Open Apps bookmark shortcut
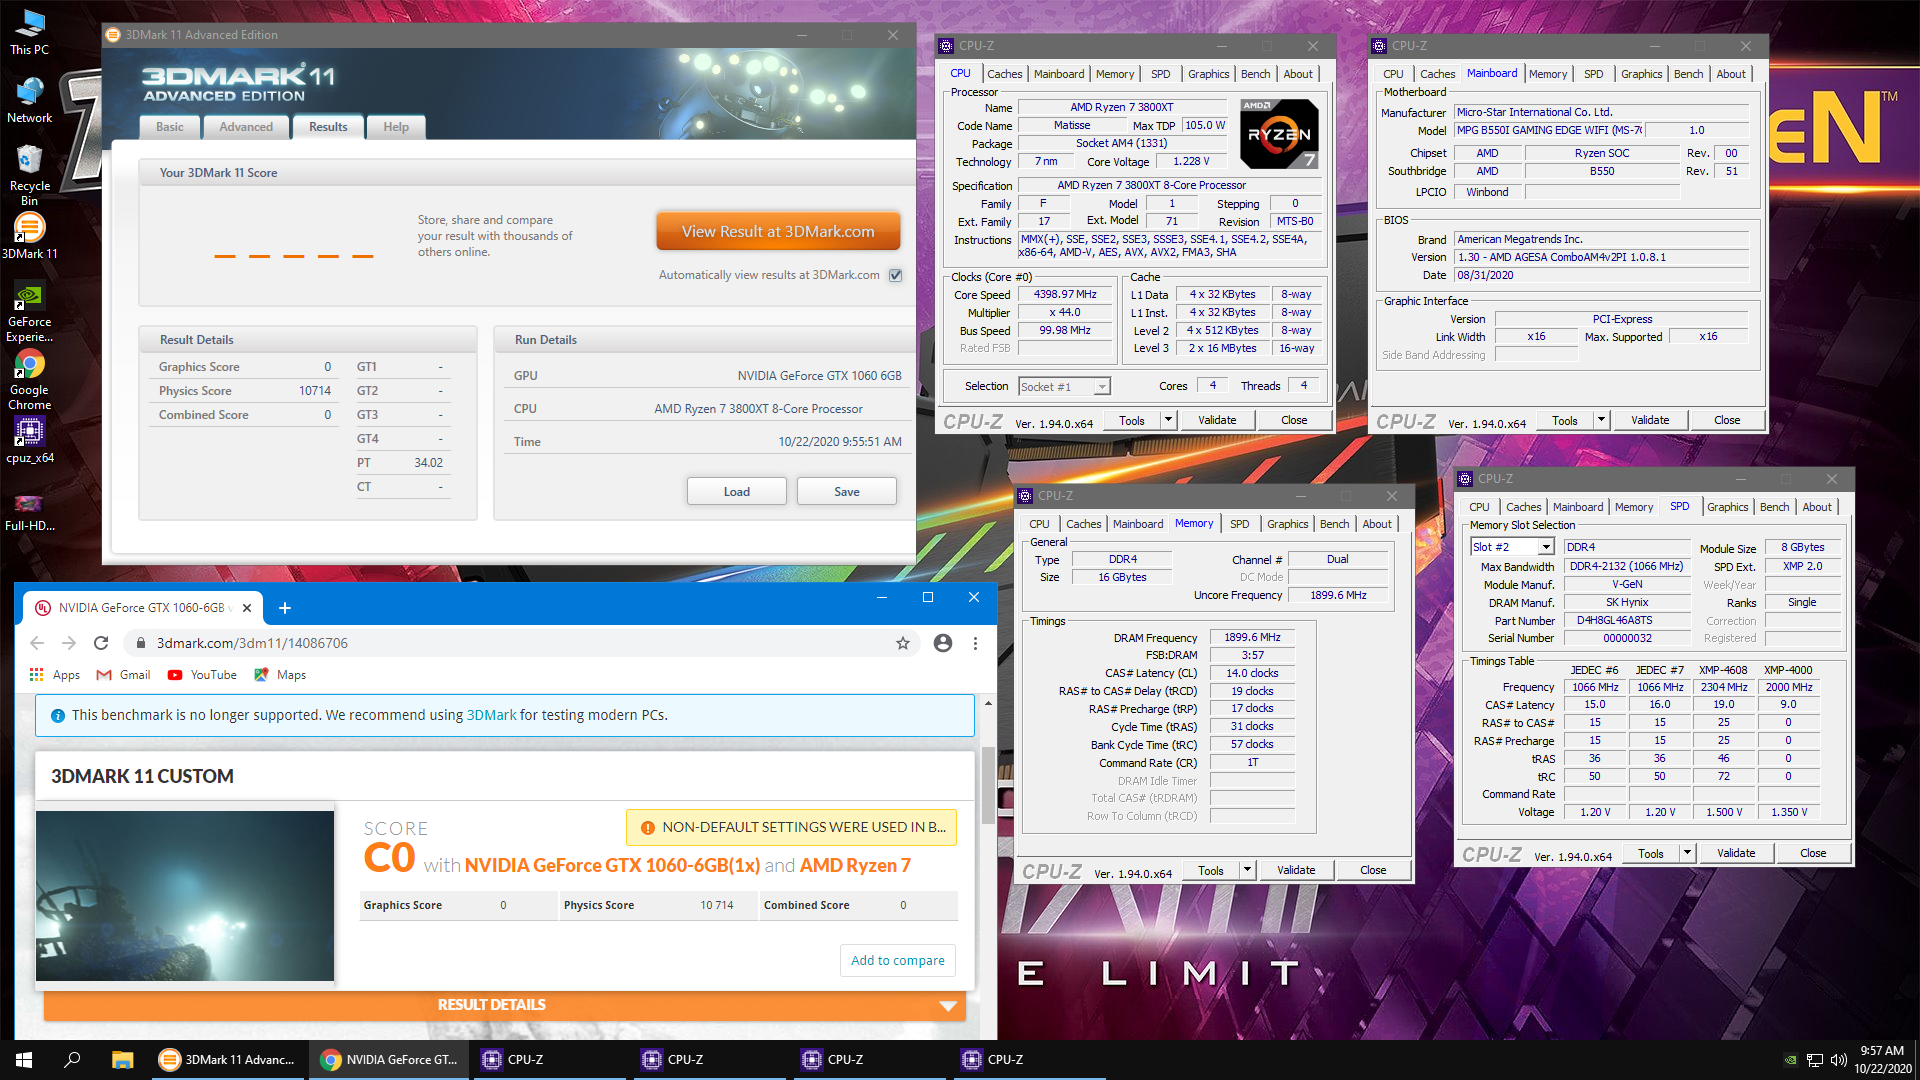The height and width of the screenshot is (1080, 1920). (x=55, y=675)
